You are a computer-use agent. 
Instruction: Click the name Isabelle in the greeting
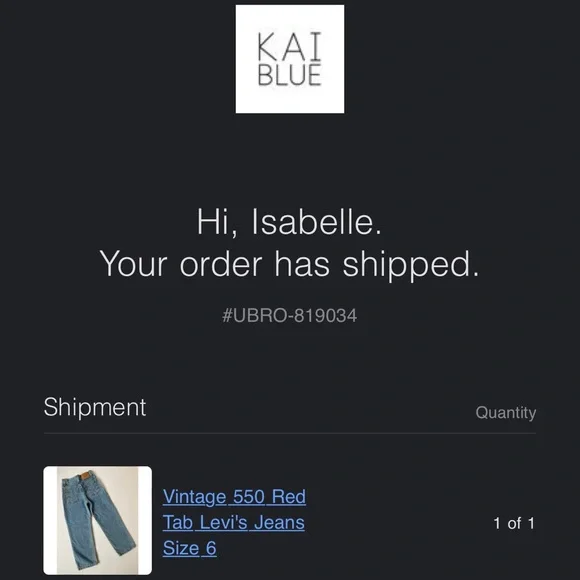tap(317, 222)
